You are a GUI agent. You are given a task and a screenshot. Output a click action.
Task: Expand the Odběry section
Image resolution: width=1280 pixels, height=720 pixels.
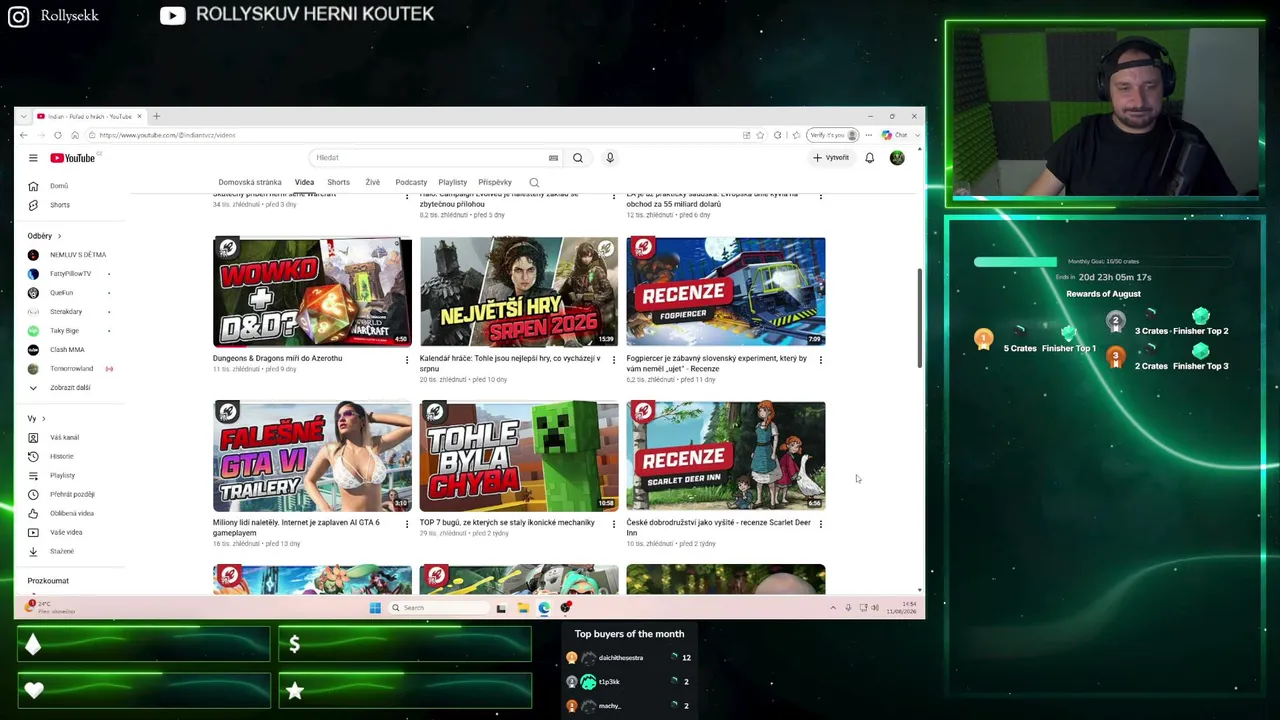44,236
